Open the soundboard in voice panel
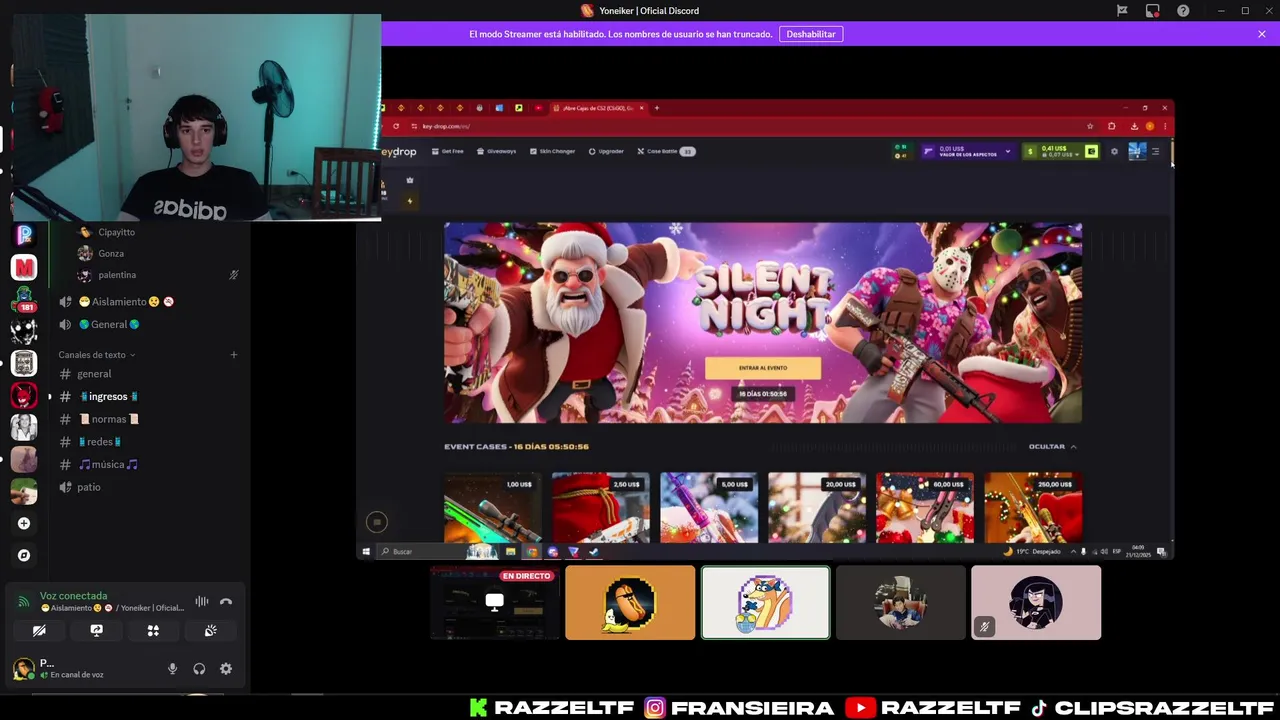The width and height of the screenshot is (1280, 720). (x=210, y=631)
